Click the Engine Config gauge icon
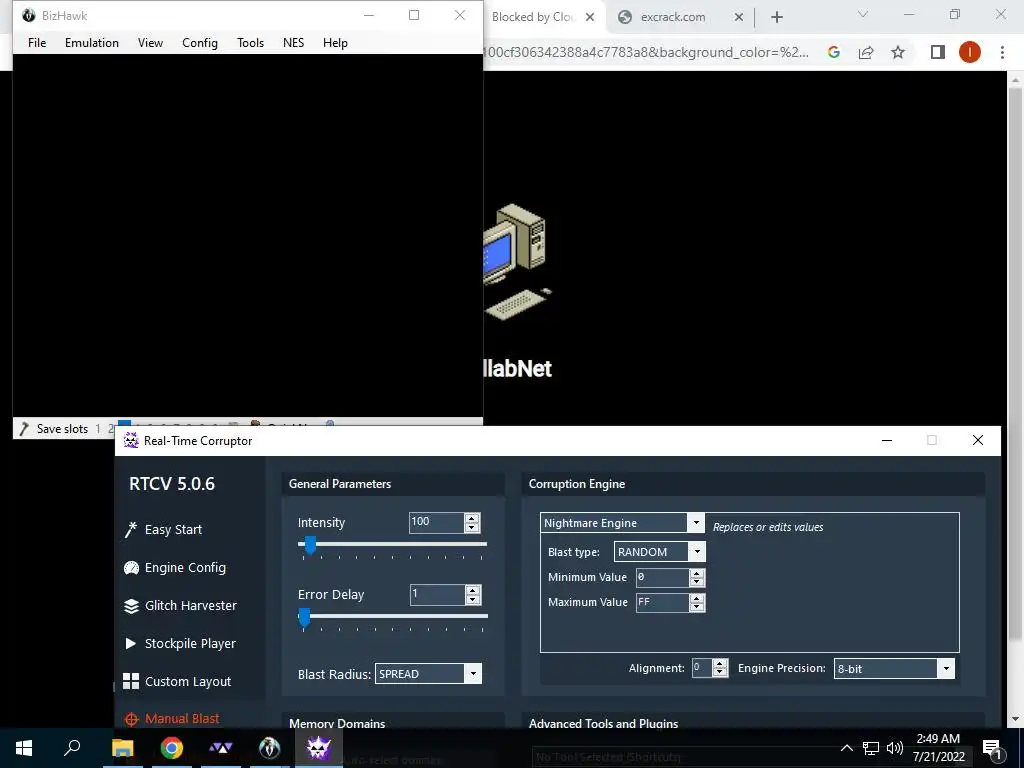1024x768 pixels. tap(131, 568)
